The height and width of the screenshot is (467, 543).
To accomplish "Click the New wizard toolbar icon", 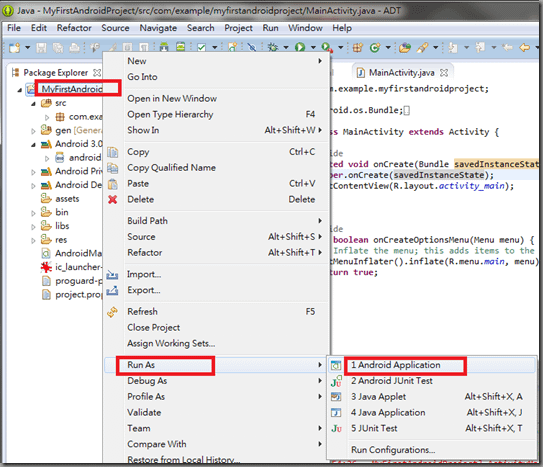I will [x=15, y=47].
